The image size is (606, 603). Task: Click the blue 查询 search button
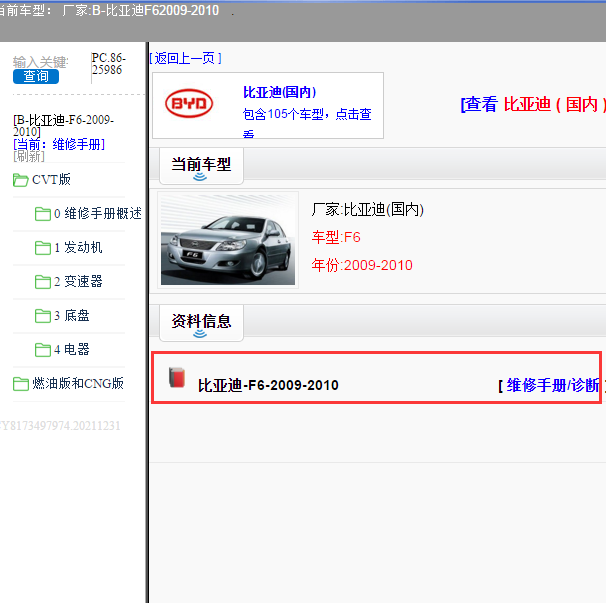(x=36, y=76)
